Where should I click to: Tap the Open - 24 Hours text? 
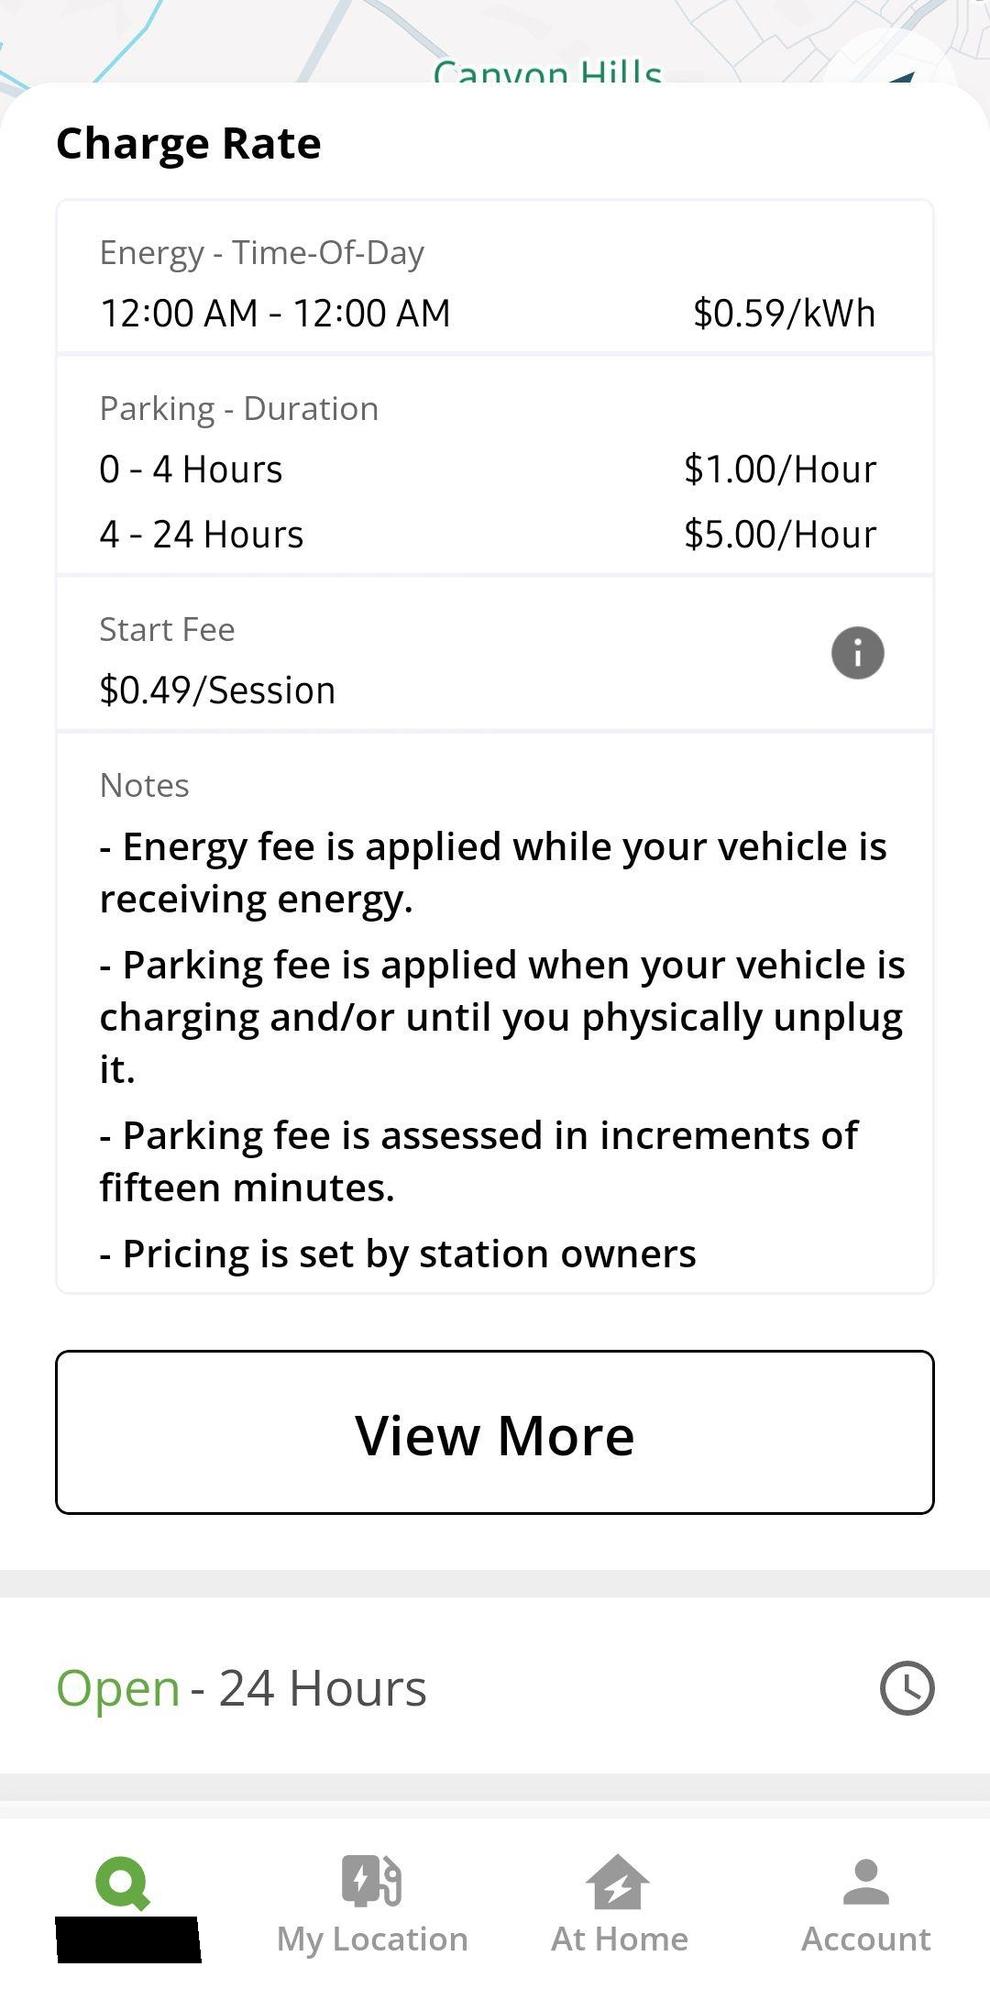[241, 1688]
